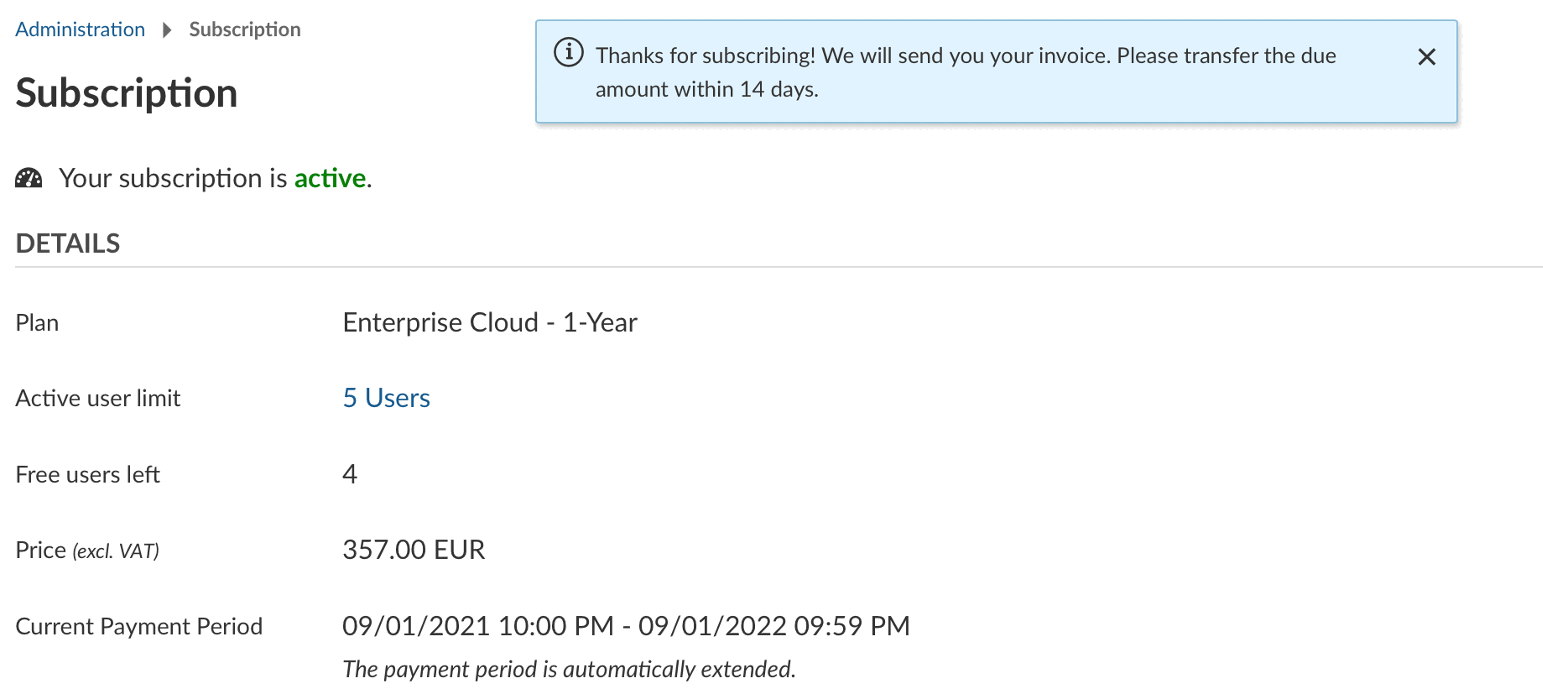Image resolution: width=1543 pixels, height=695 pixels.
Task: Select the payment period date range text
Action: 626,624
